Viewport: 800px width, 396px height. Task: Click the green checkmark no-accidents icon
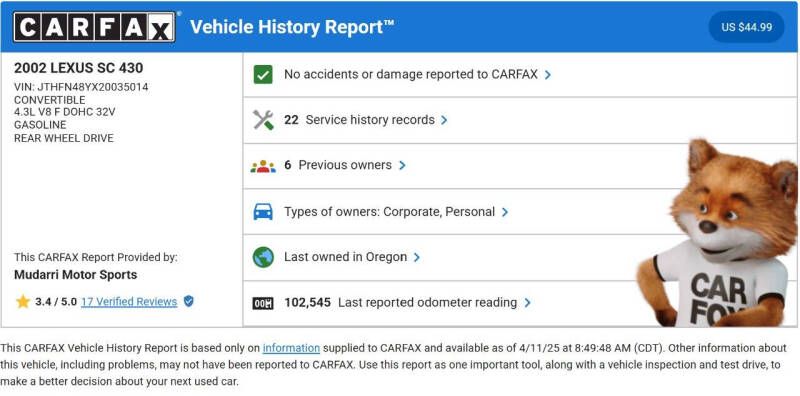[263, 75]
